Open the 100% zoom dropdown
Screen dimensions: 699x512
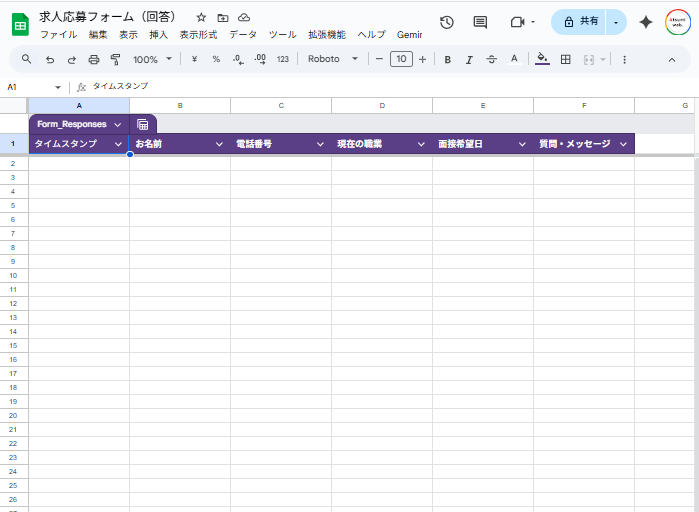point(153,59)
